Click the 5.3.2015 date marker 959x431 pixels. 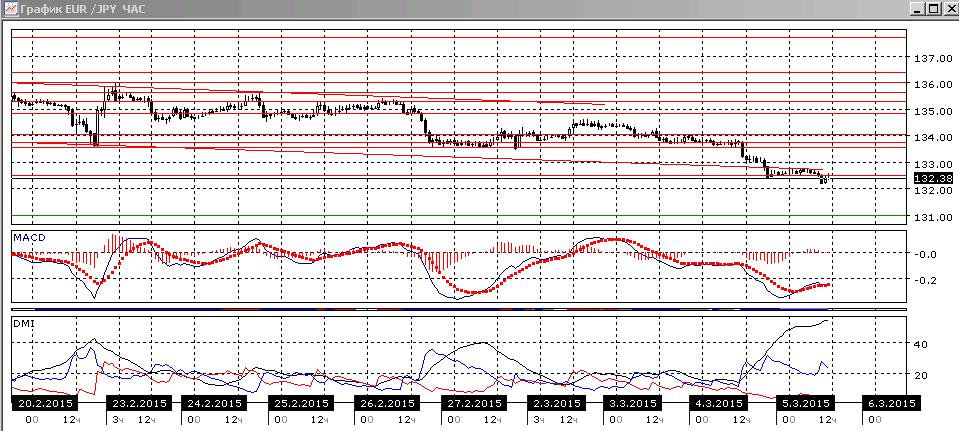tap(805, 403)
